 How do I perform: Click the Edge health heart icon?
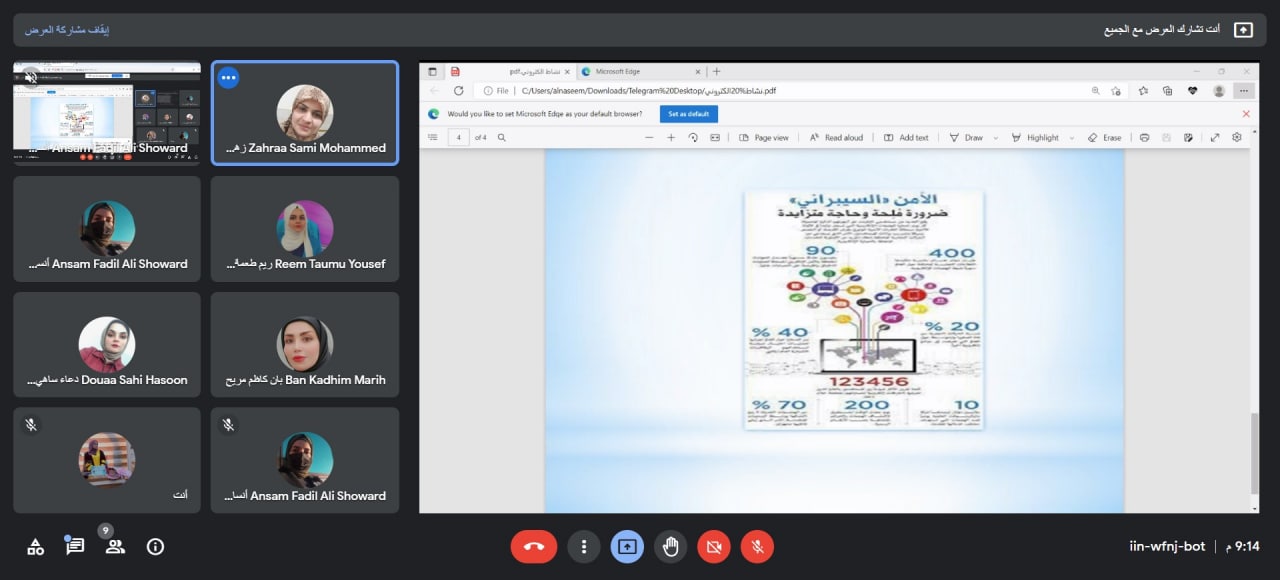(1193, 91)
